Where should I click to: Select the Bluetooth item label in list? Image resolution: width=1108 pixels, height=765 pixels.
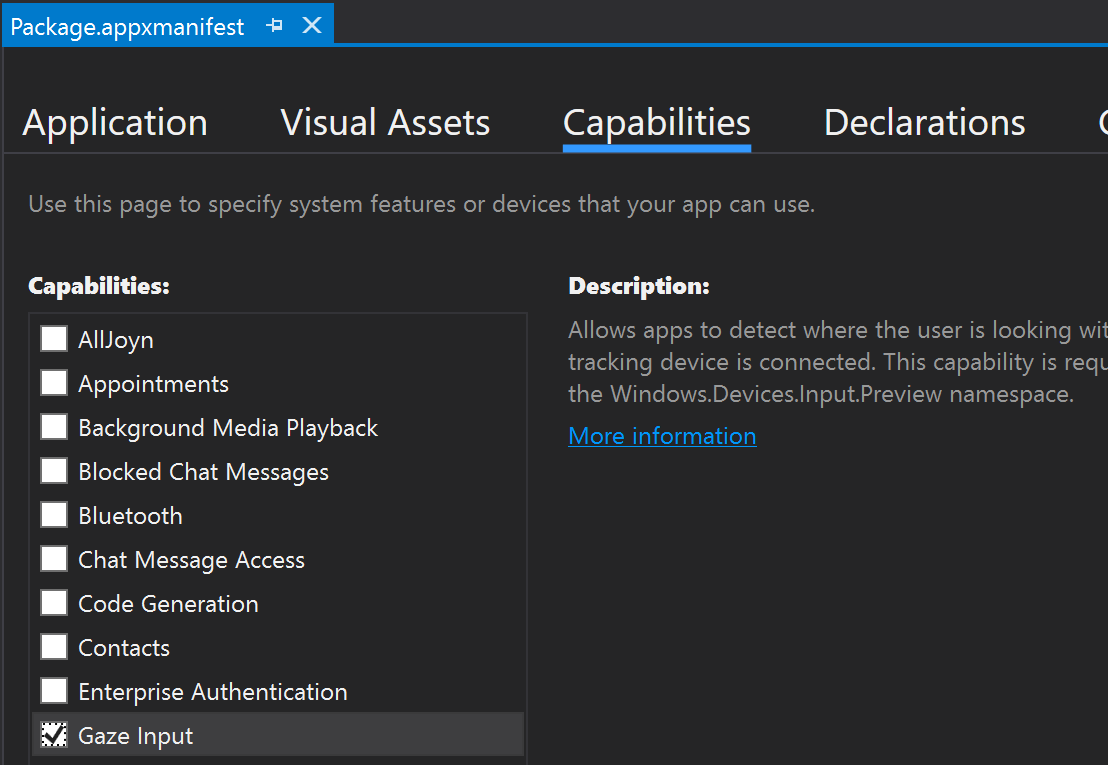point(131,516)
